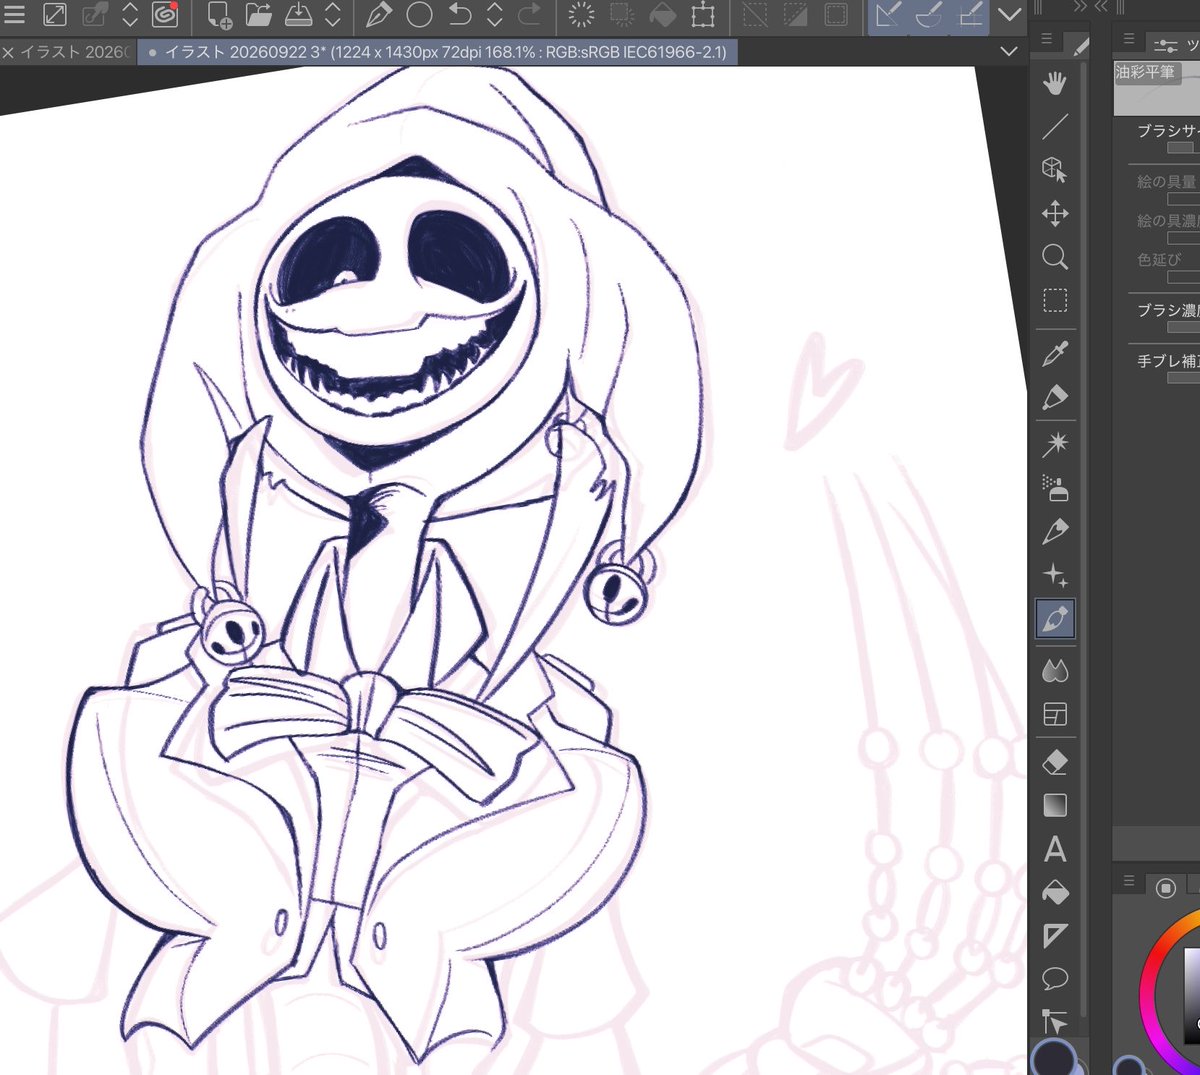
Task: Switch to the color wheel tab
Action: (1165, 887)
